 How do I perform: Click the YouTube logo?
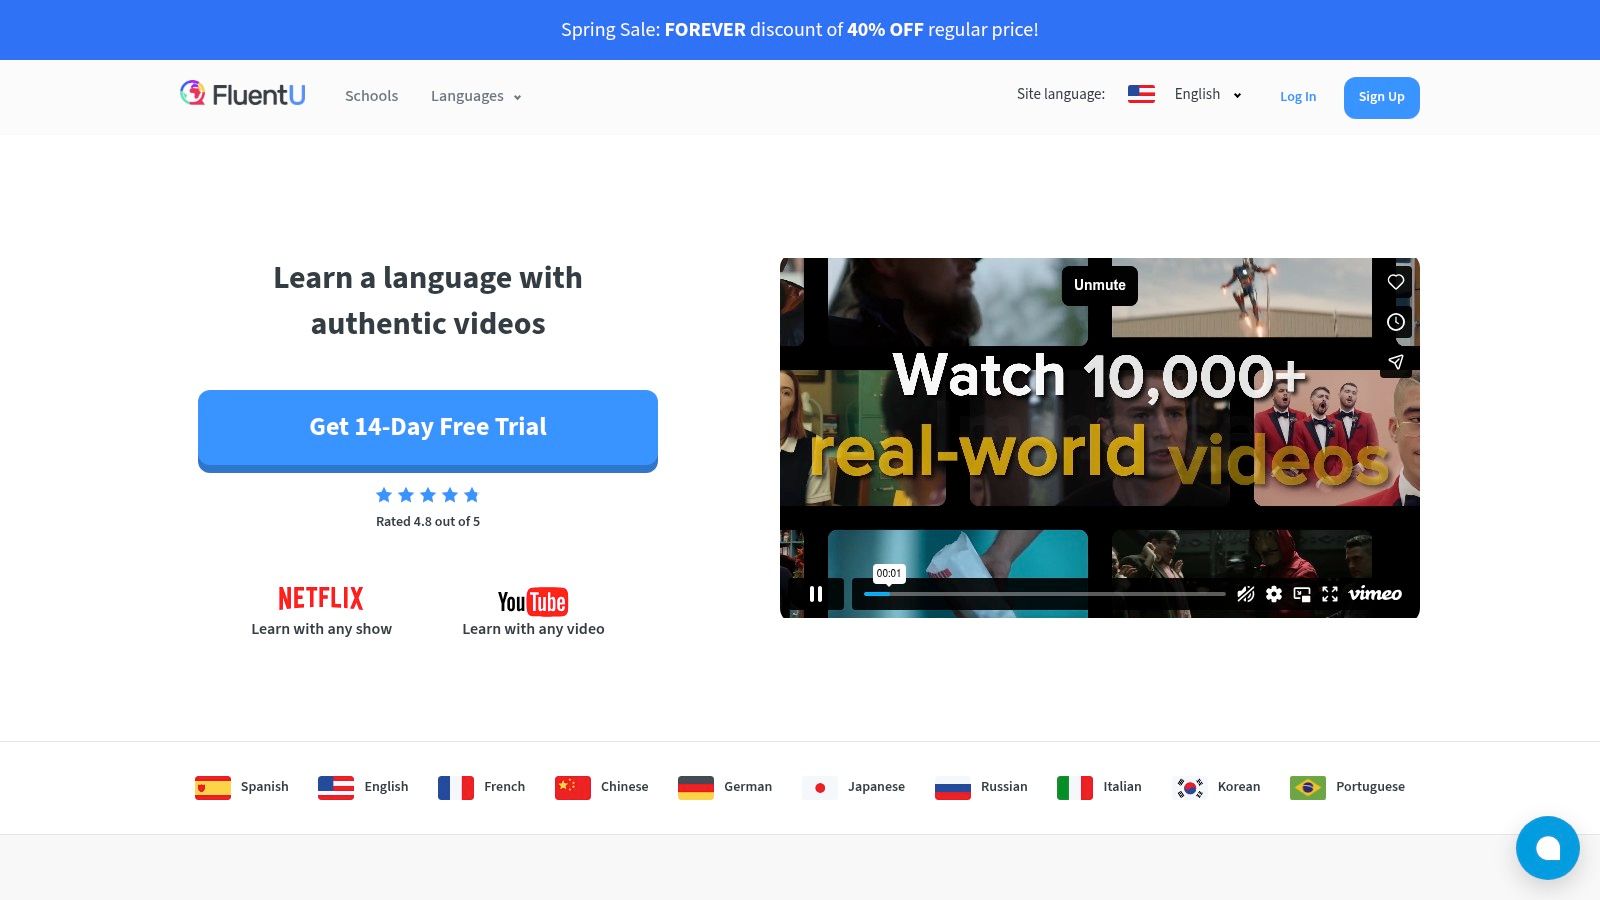pos(533,601)
